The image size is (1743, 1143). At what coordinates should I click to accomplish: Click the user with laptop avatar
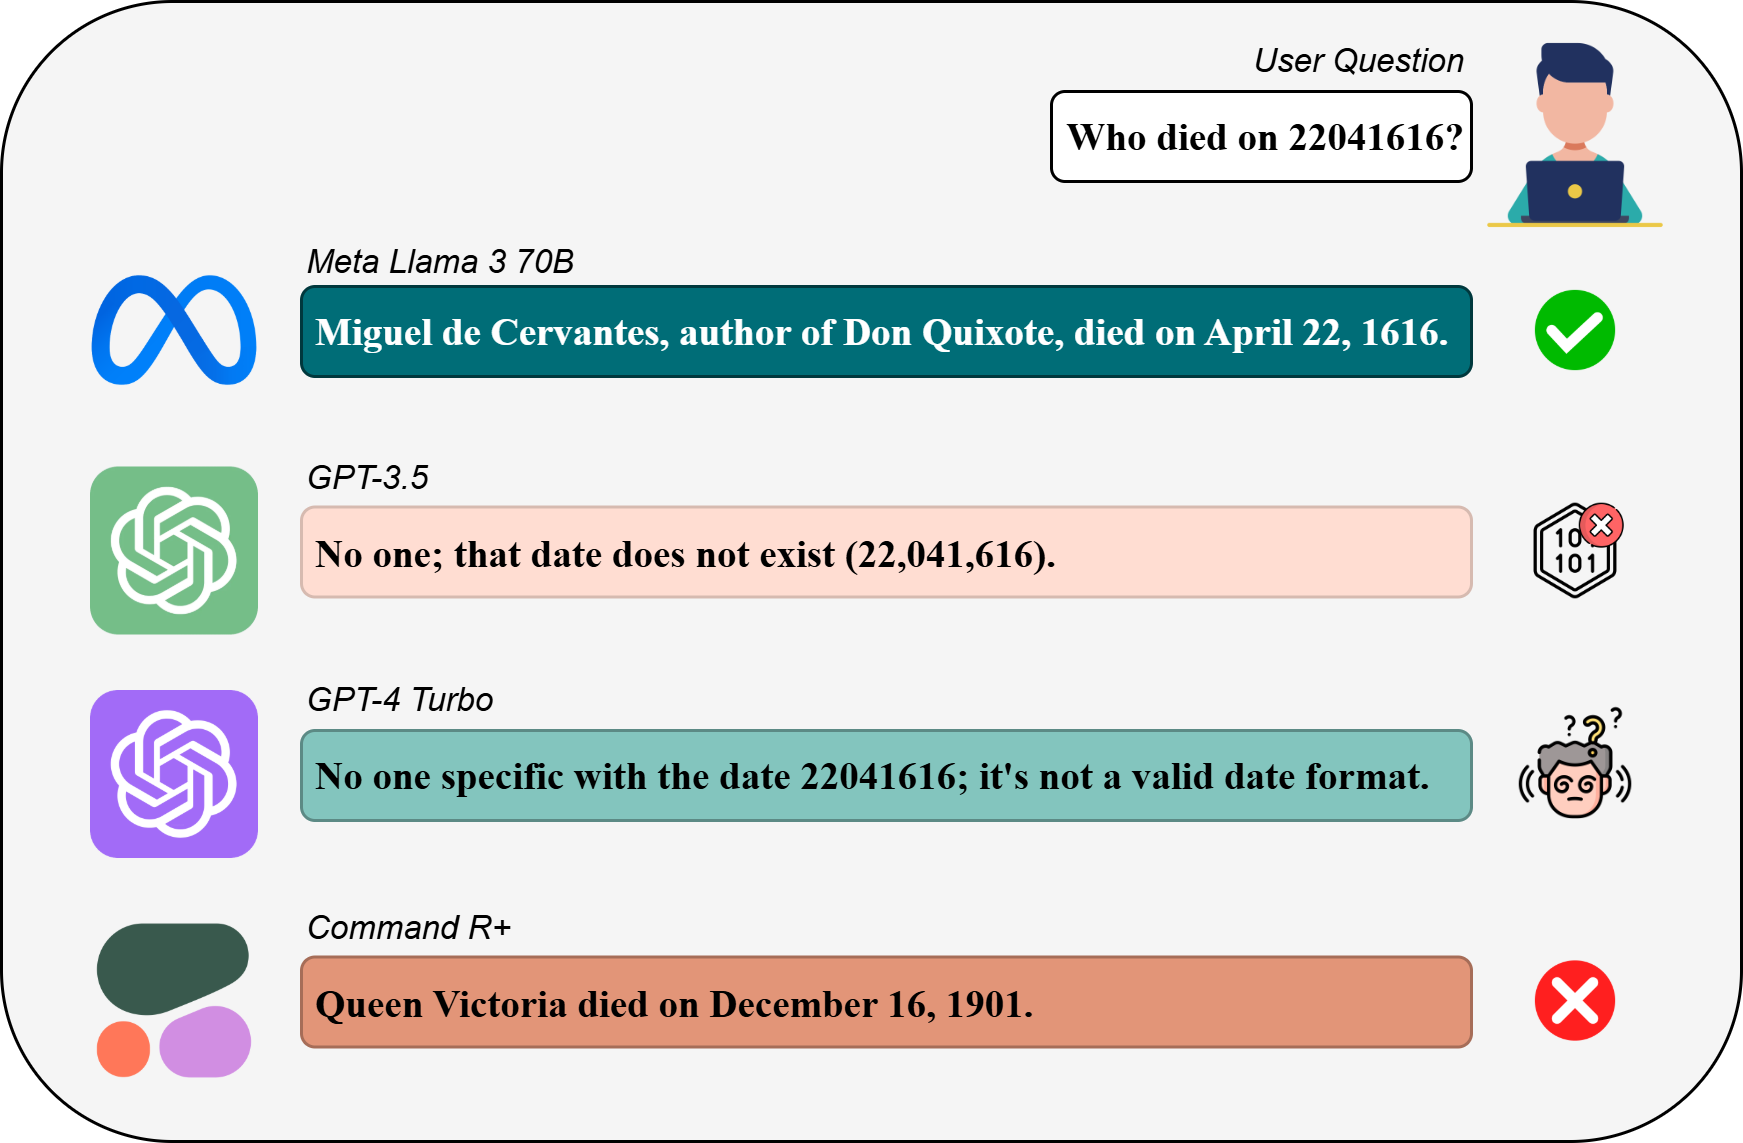(1574, 134)
